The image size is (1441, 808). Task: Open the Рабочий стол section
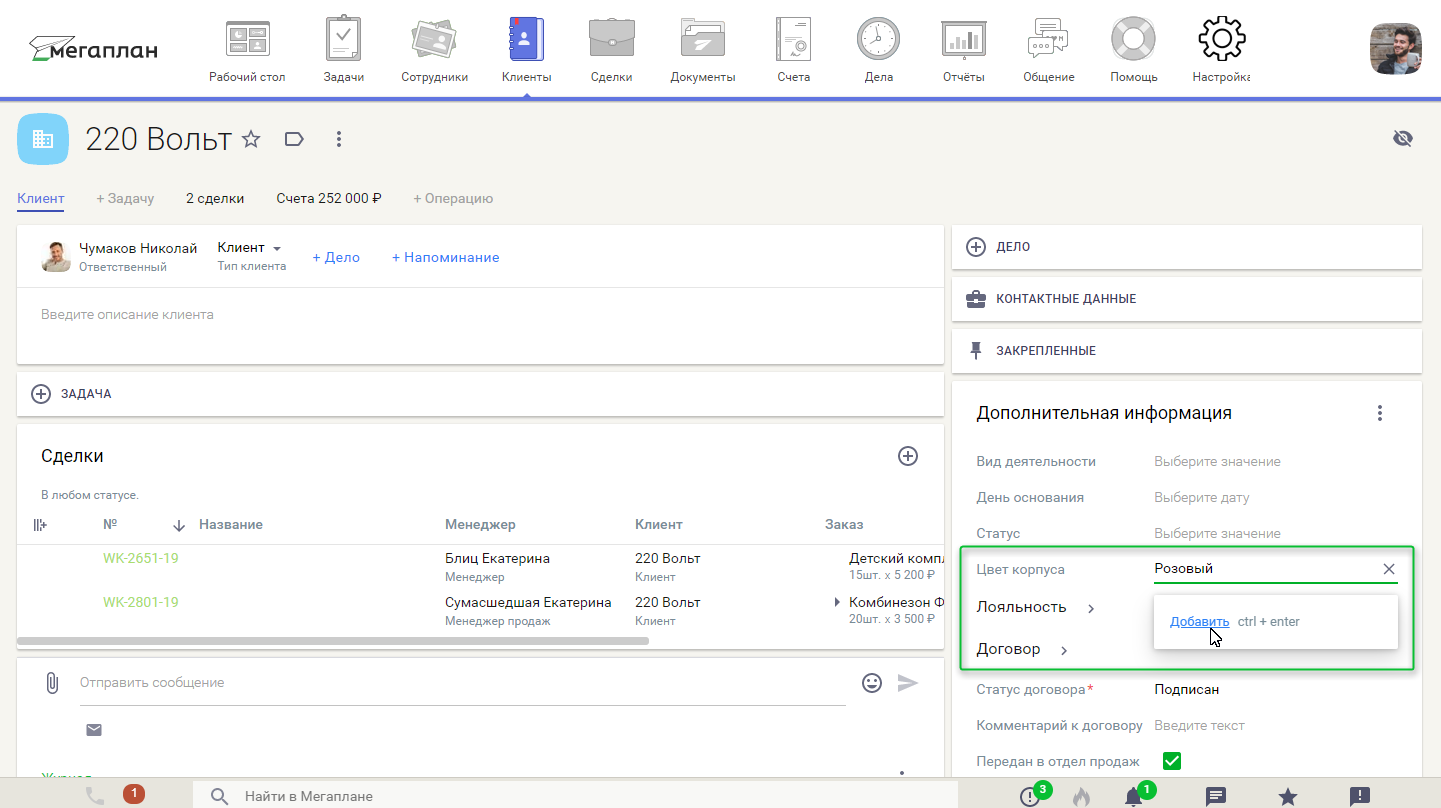(x=247, y=50)
